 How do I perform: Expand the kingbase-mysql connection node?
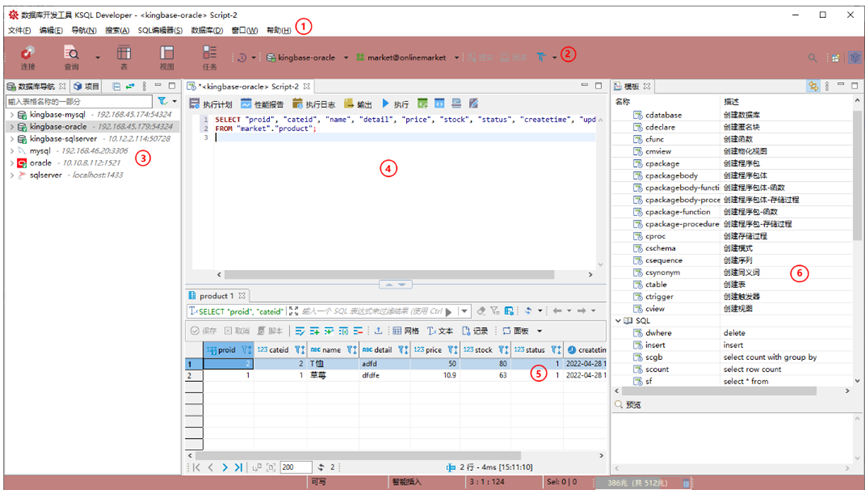point(11,115)
